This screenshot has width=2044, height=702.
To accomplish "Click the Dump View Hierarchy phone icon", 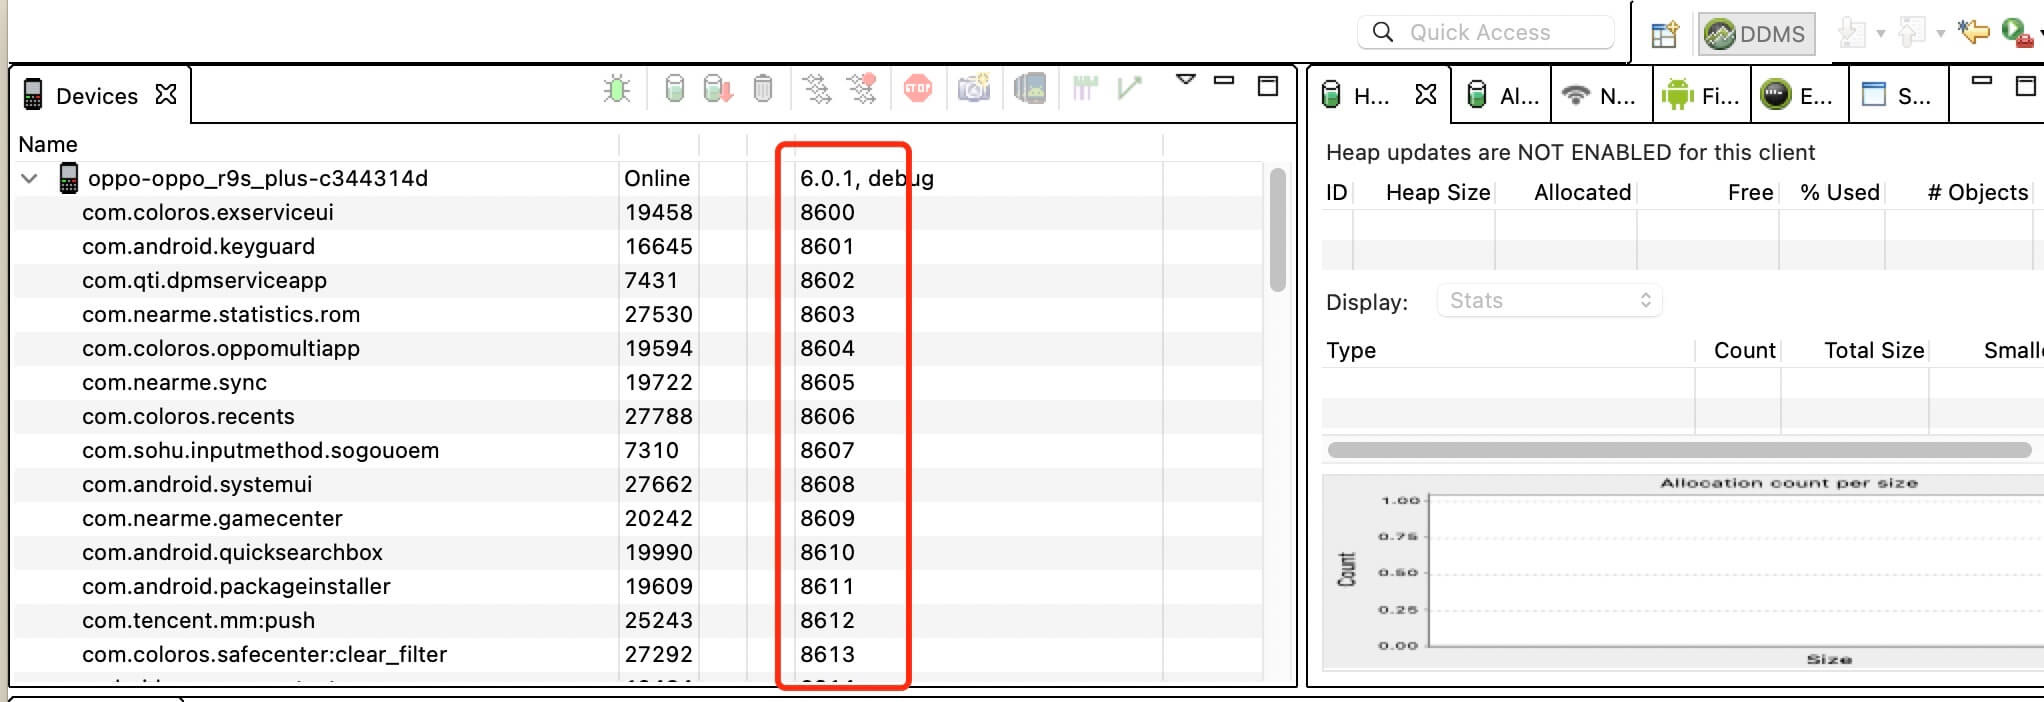I will (x=1029, y=90).
